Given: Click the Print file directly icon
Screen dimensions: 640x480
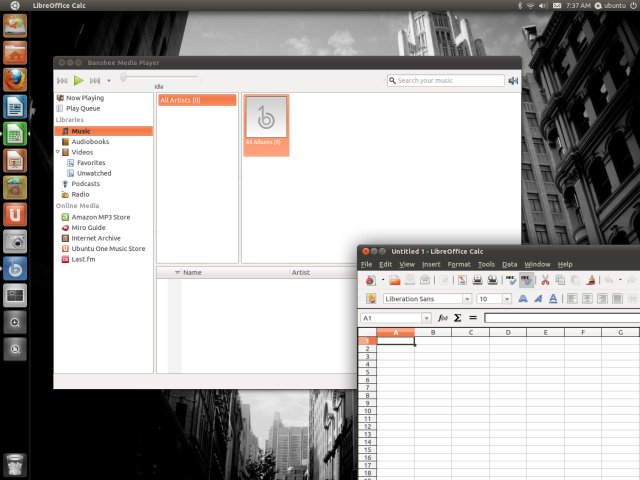Looking at the screenshot, I should pos(477,280).
